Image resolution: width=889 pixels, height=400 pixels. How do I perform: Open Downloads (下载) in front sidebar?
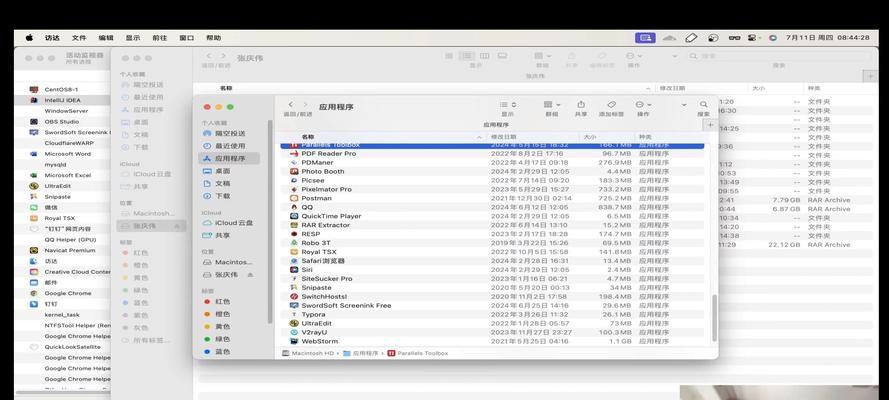tap(230, 196)
